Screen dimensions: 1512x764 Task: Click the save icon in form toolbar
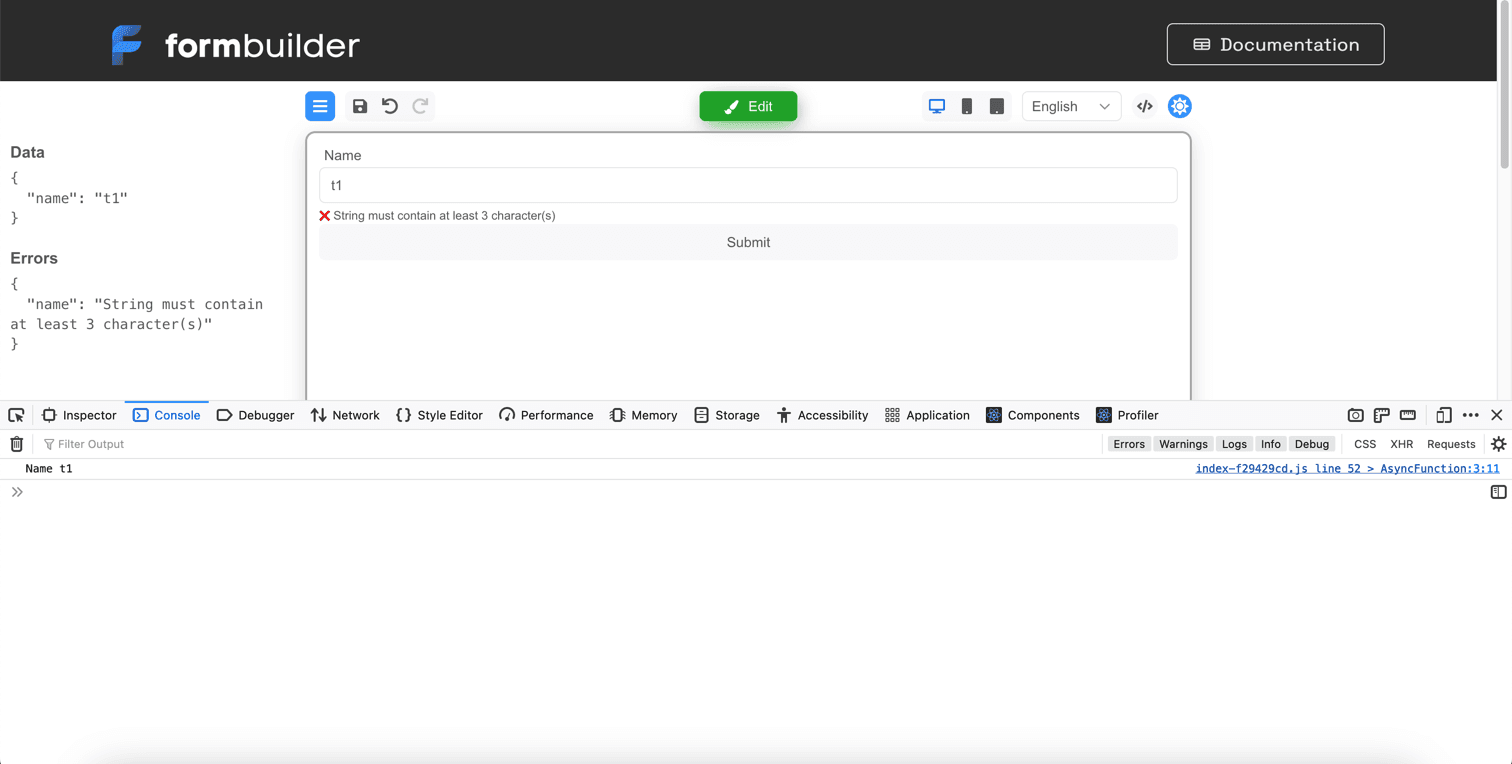tap(360, 106)
